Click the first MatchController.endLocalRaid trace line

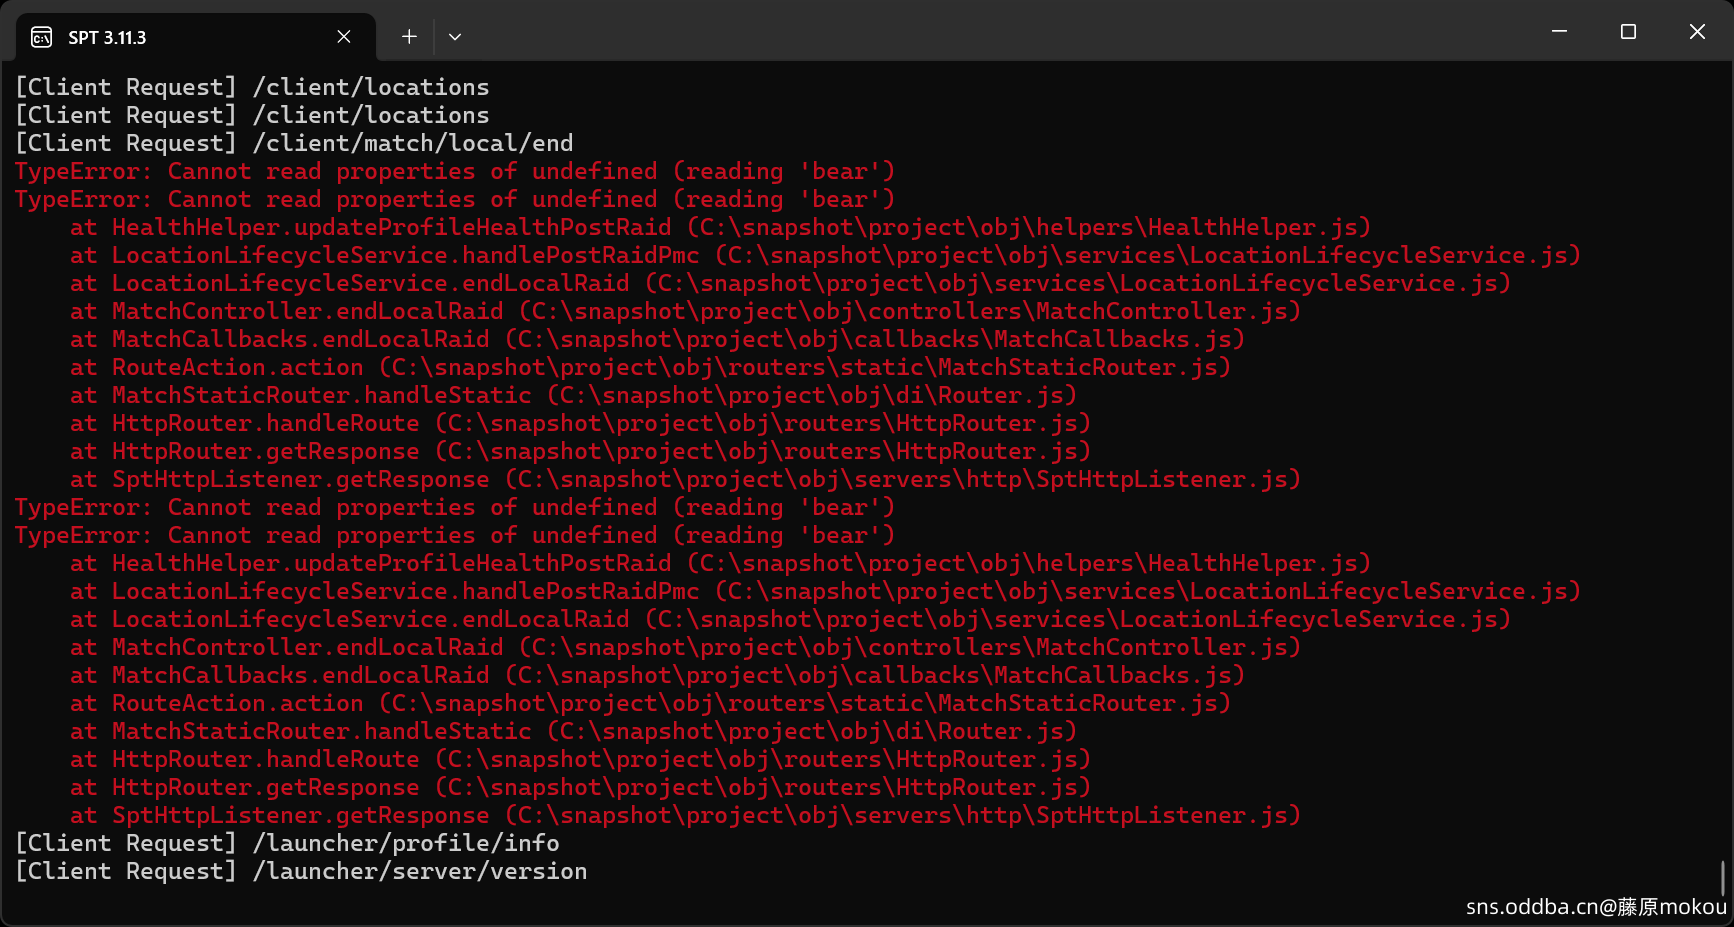tap(685, 311)
